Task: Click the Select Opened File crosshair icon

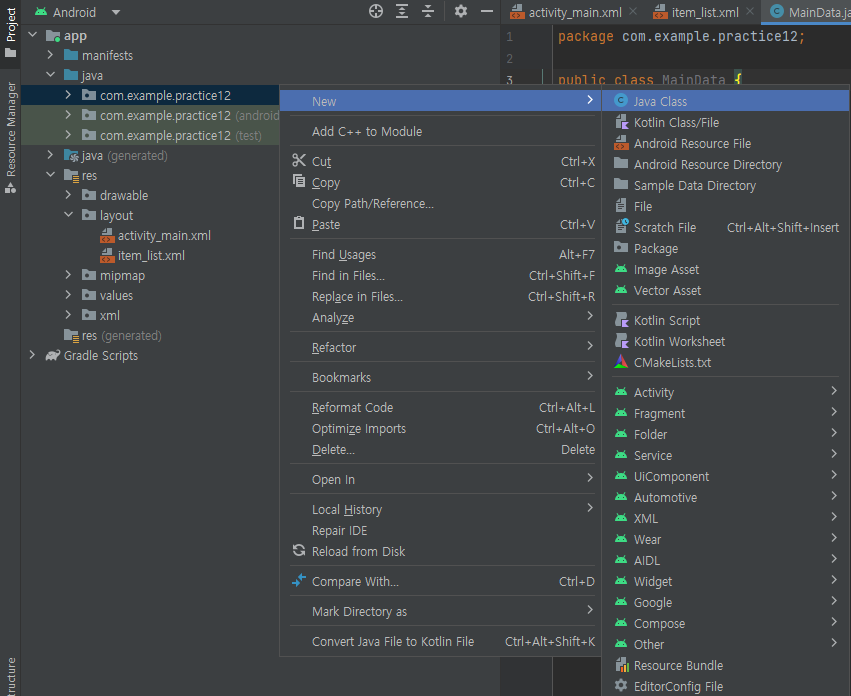Action: click(376, 11)
